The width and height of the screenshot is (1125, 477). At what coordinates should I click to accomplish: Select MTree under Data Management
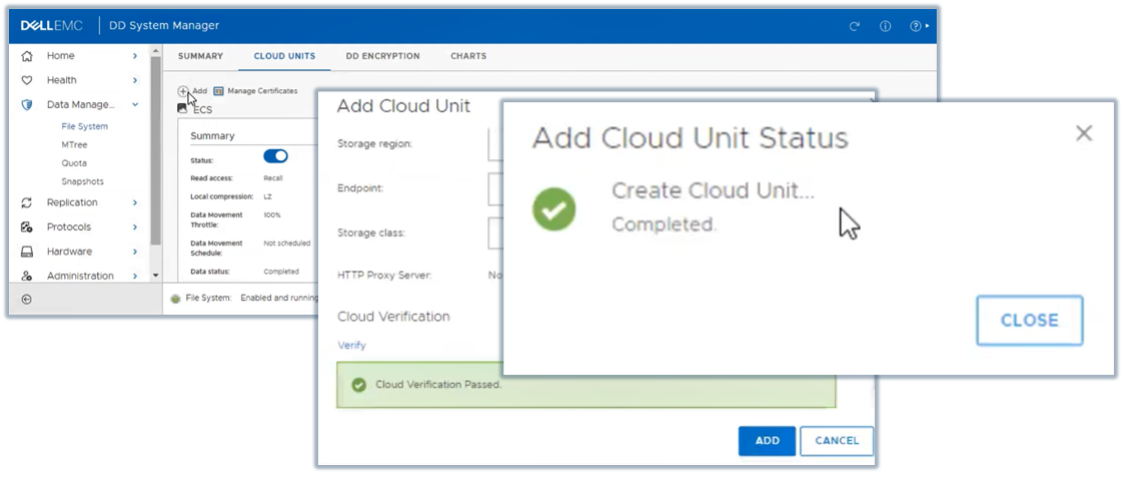[74, 145]
